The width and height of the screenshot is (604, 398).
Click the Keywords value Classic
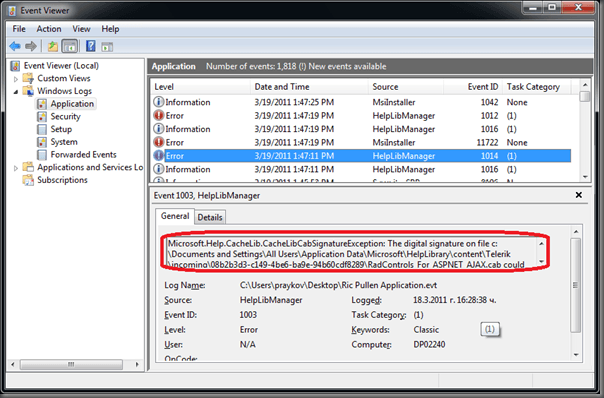click(426, 329)
